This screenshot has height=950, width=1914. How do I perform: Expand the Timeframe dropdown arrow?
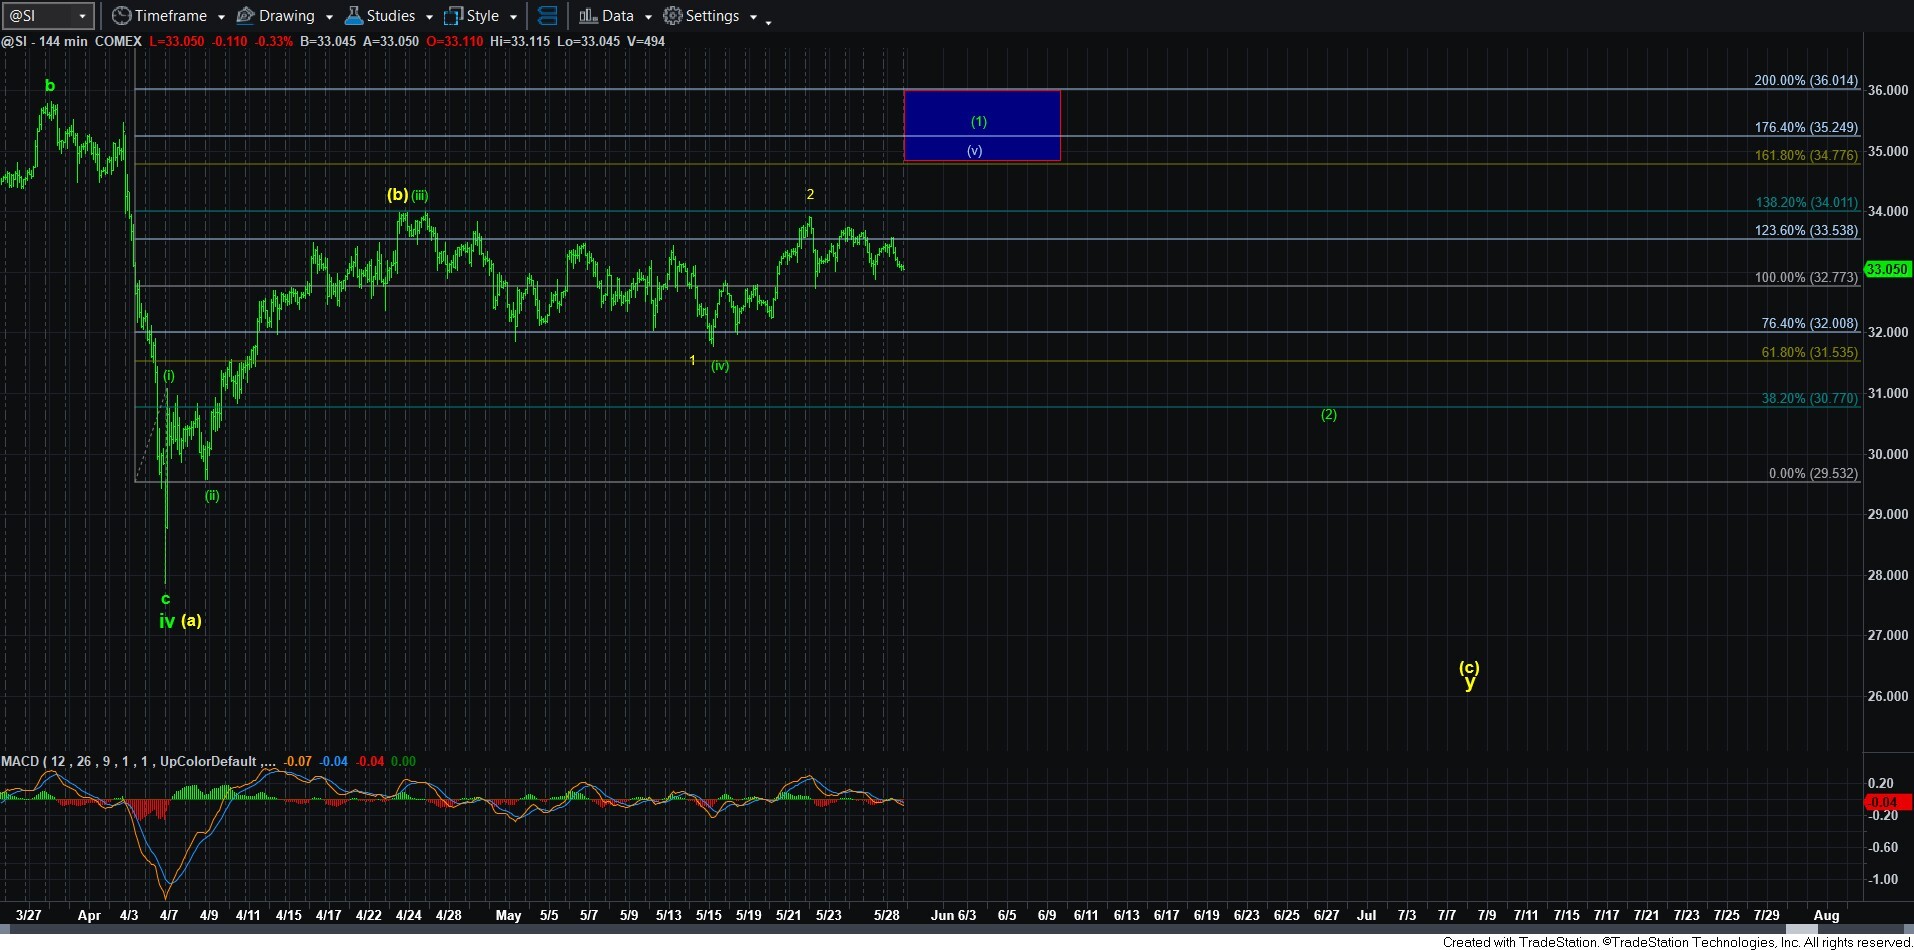click(221, 17)
